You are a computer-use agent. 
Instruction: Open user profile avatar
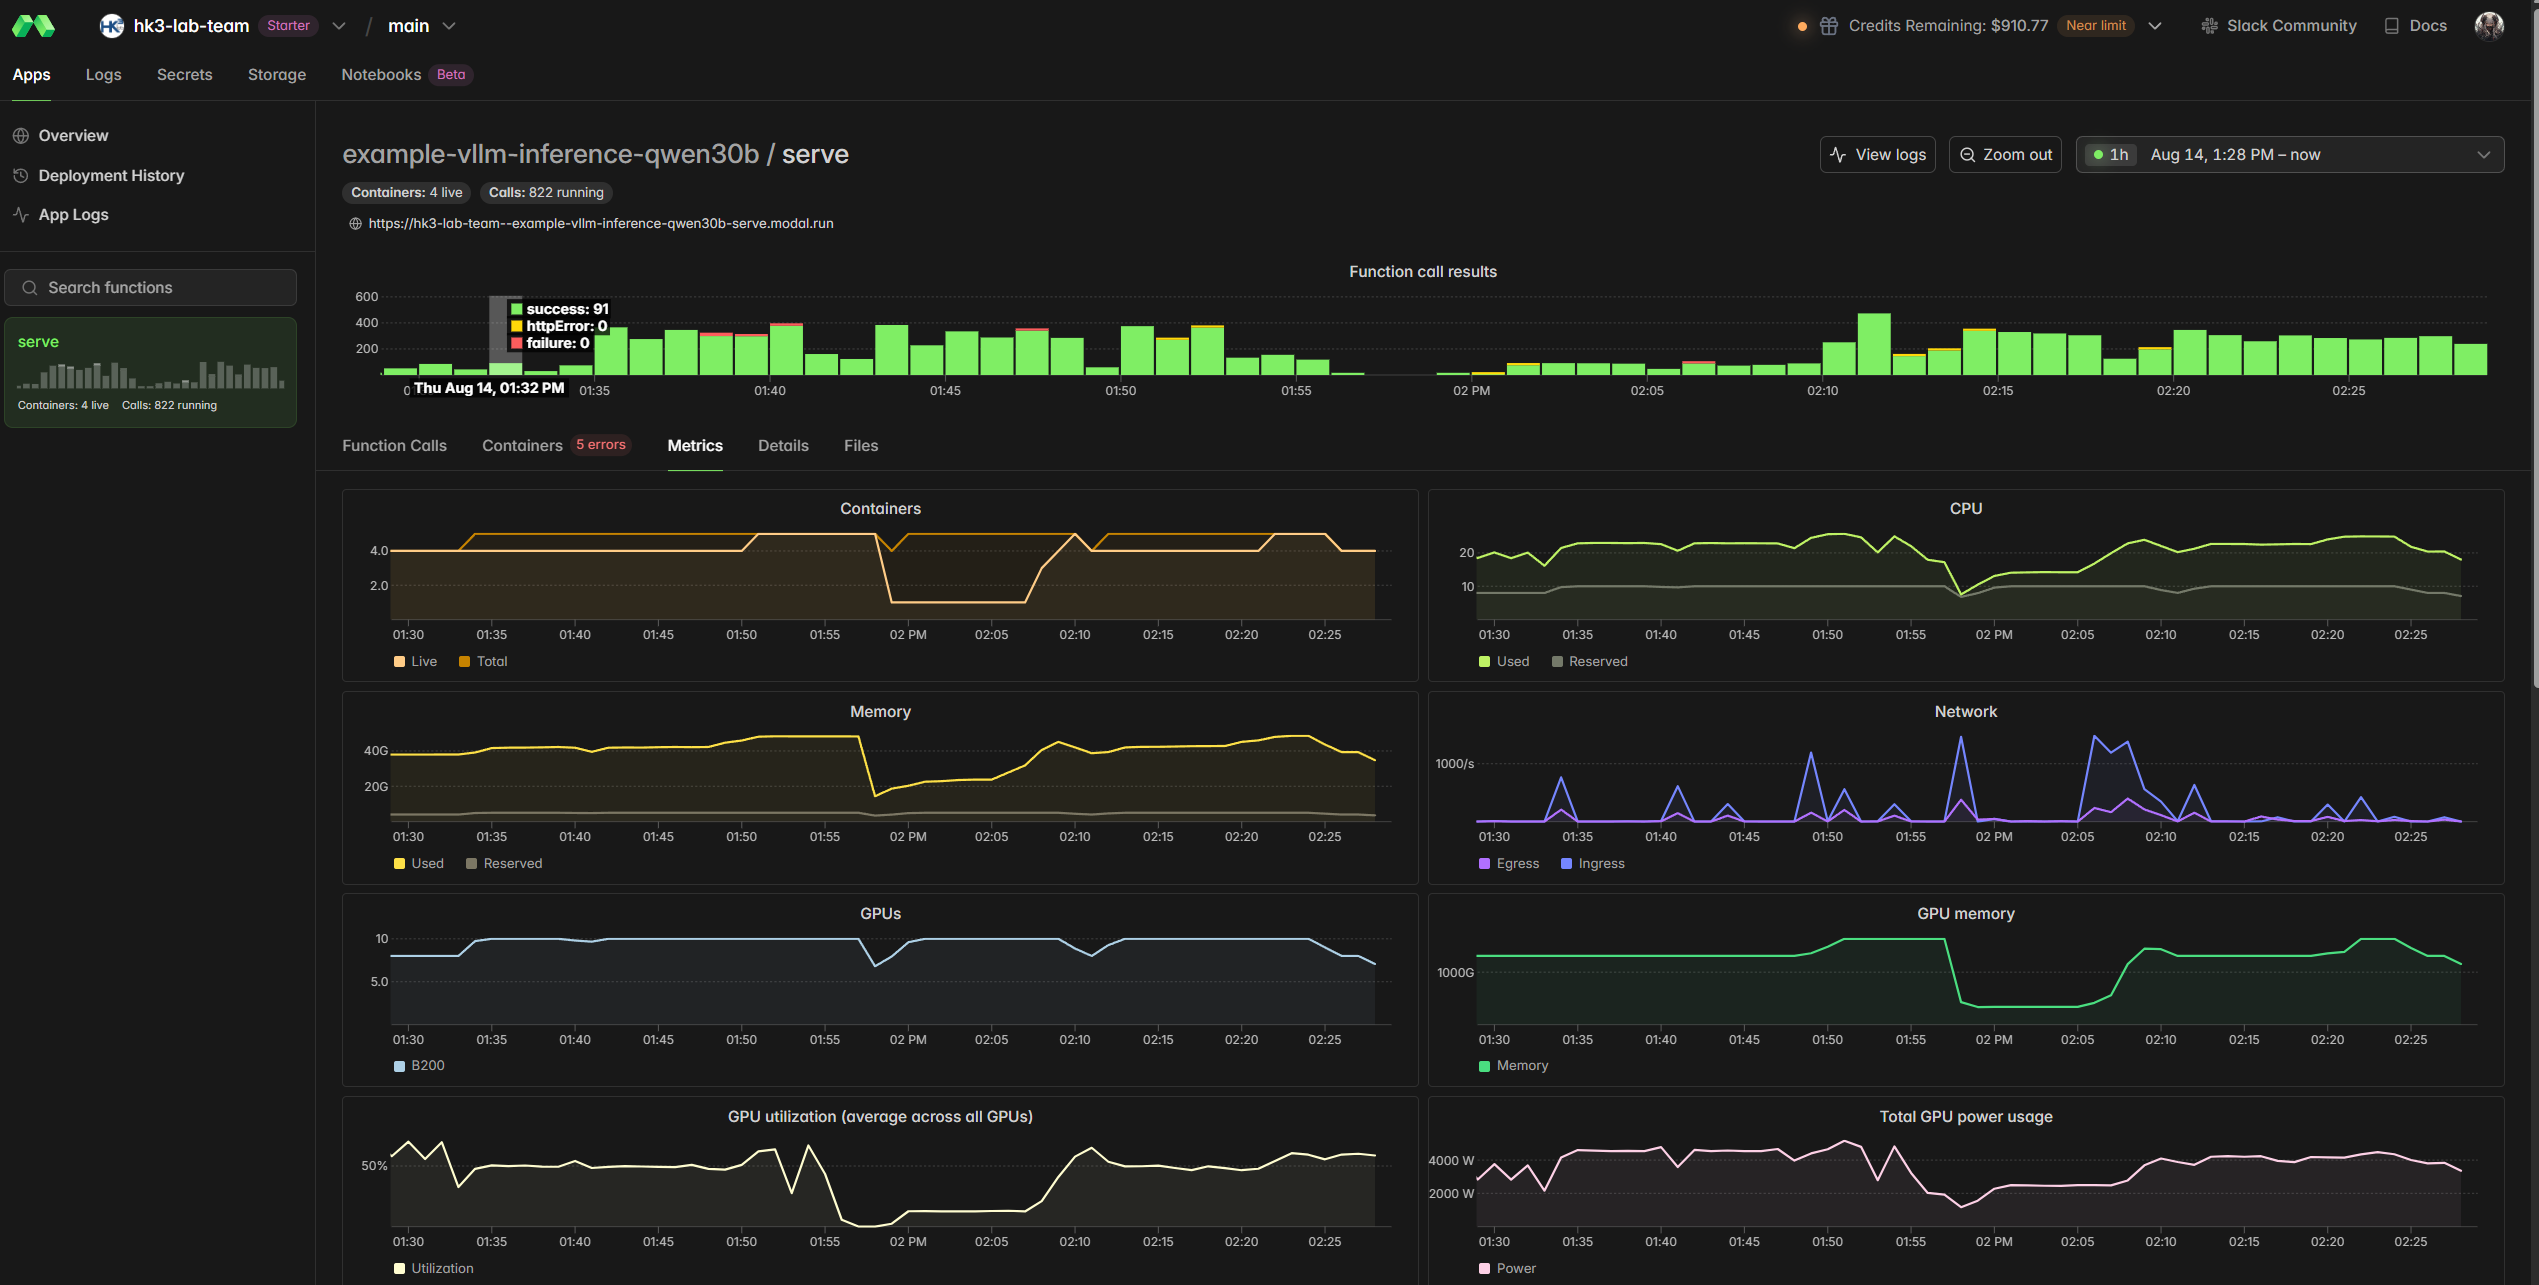click(x=2488, y=26)
